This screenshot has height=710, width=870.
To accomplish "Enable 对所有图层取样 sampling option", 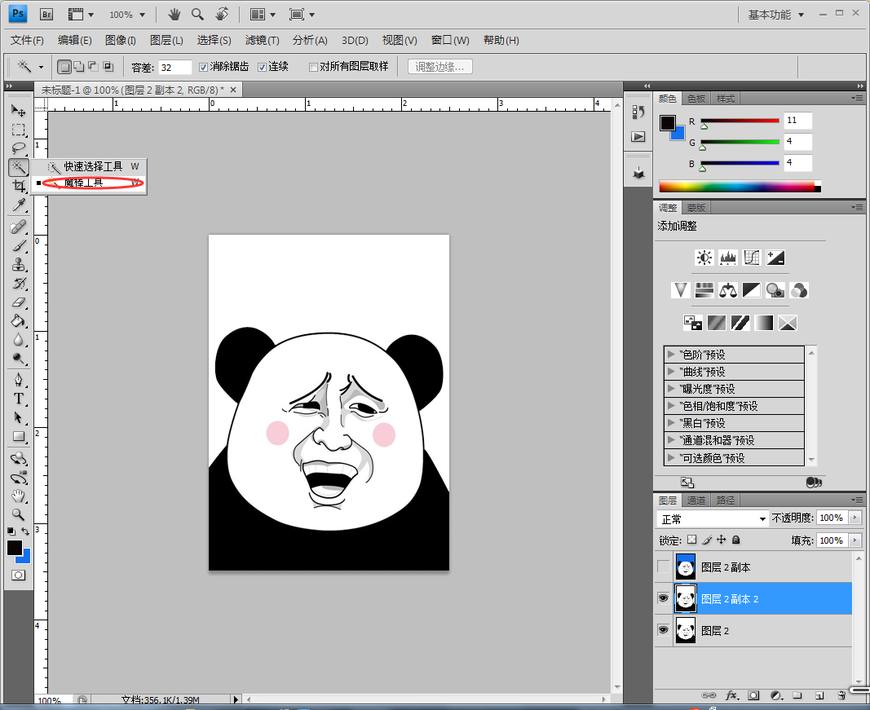I will pos(313,66).
